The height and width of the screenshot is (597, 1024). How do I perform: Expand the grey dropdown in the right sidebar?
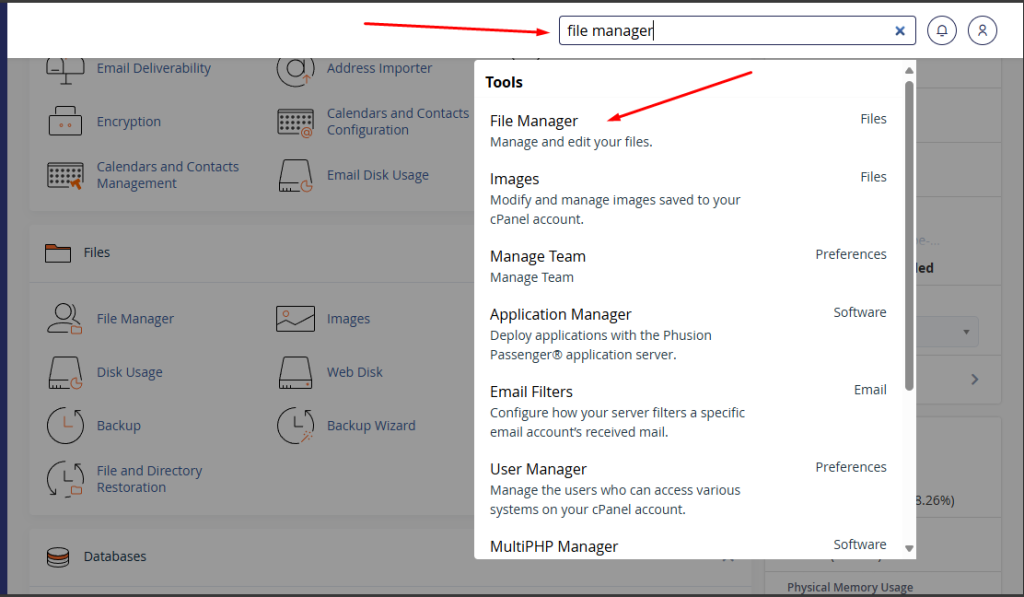pyautogui.click(x=964, y=331)
